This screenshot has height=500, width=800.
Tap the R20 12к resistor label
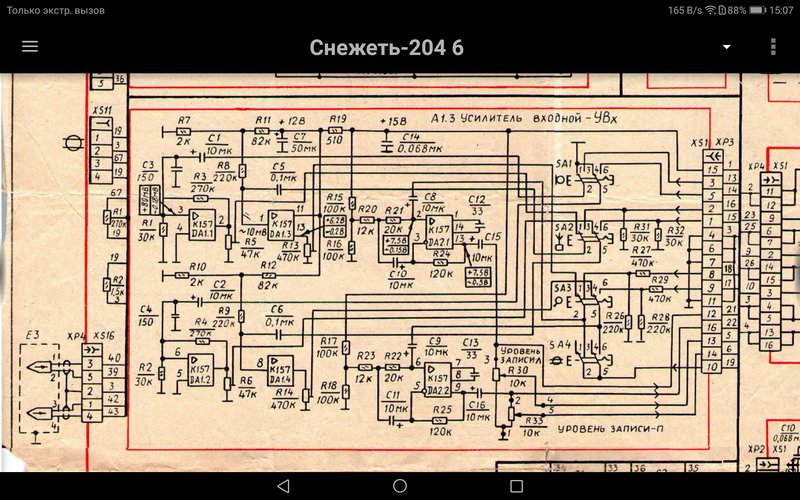(366, 219)
